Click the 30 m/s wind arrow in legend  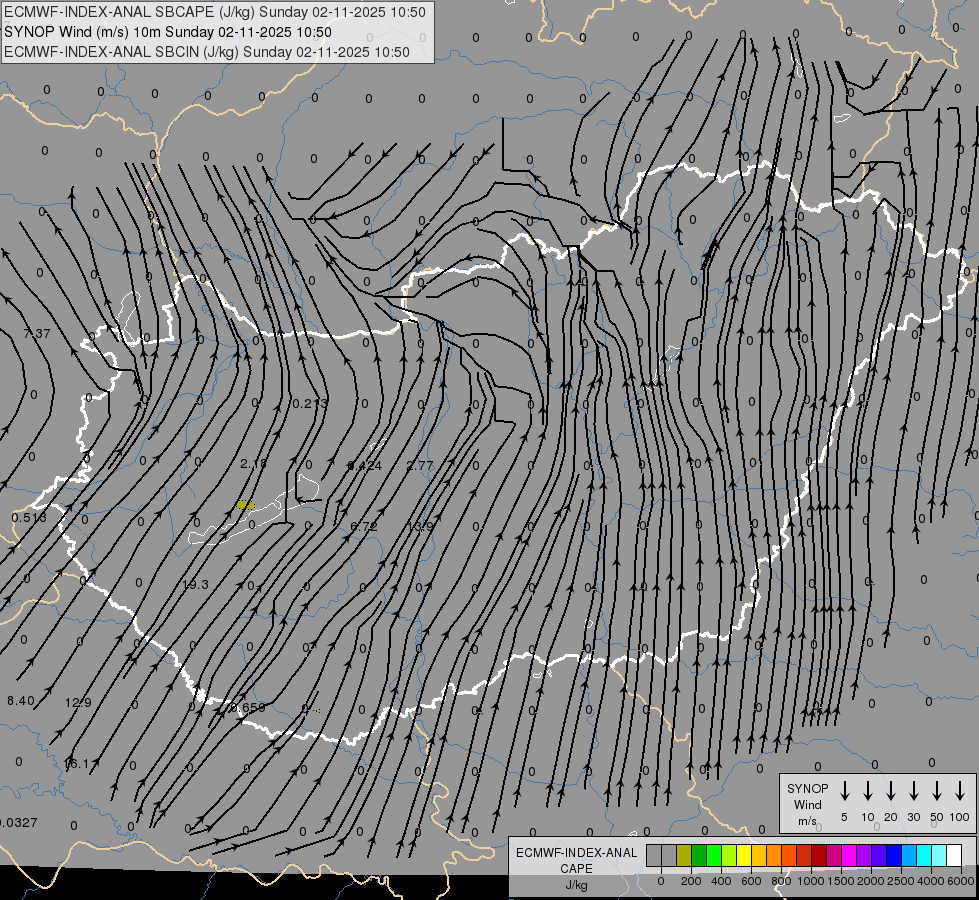point(913,791)
